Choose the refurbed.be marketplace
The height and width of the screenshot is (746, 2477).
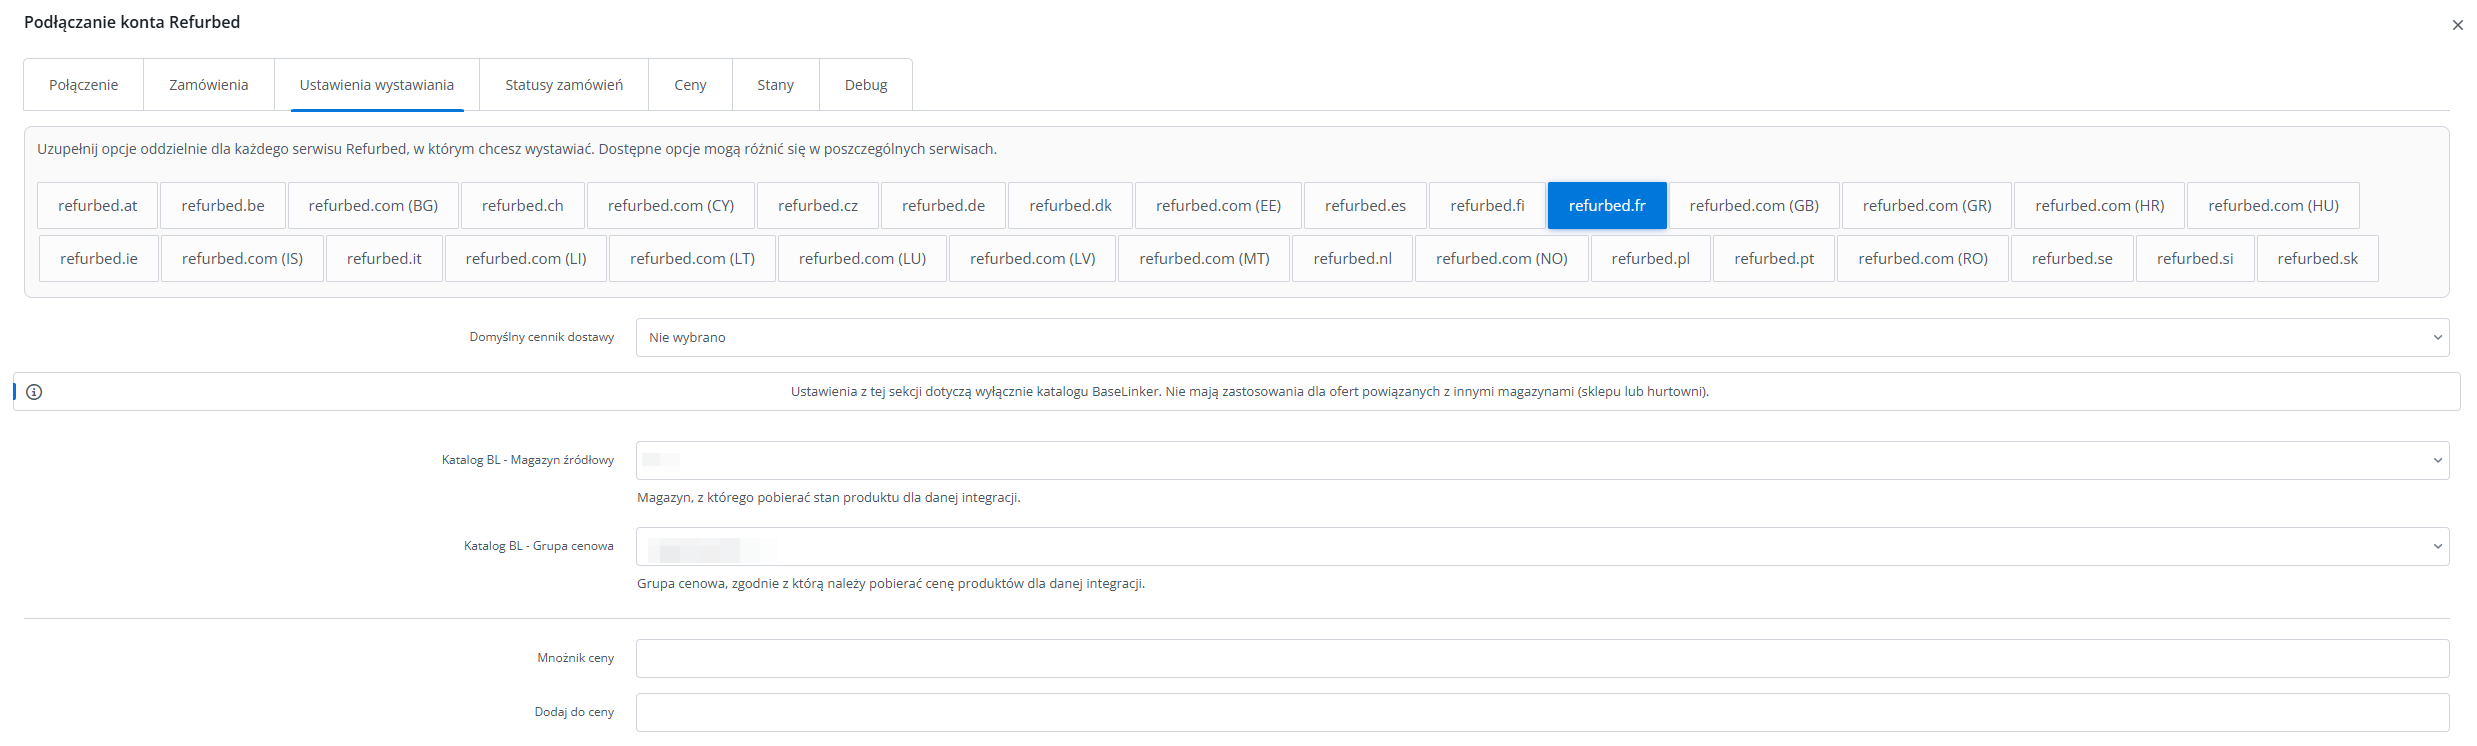click(223, 206)
